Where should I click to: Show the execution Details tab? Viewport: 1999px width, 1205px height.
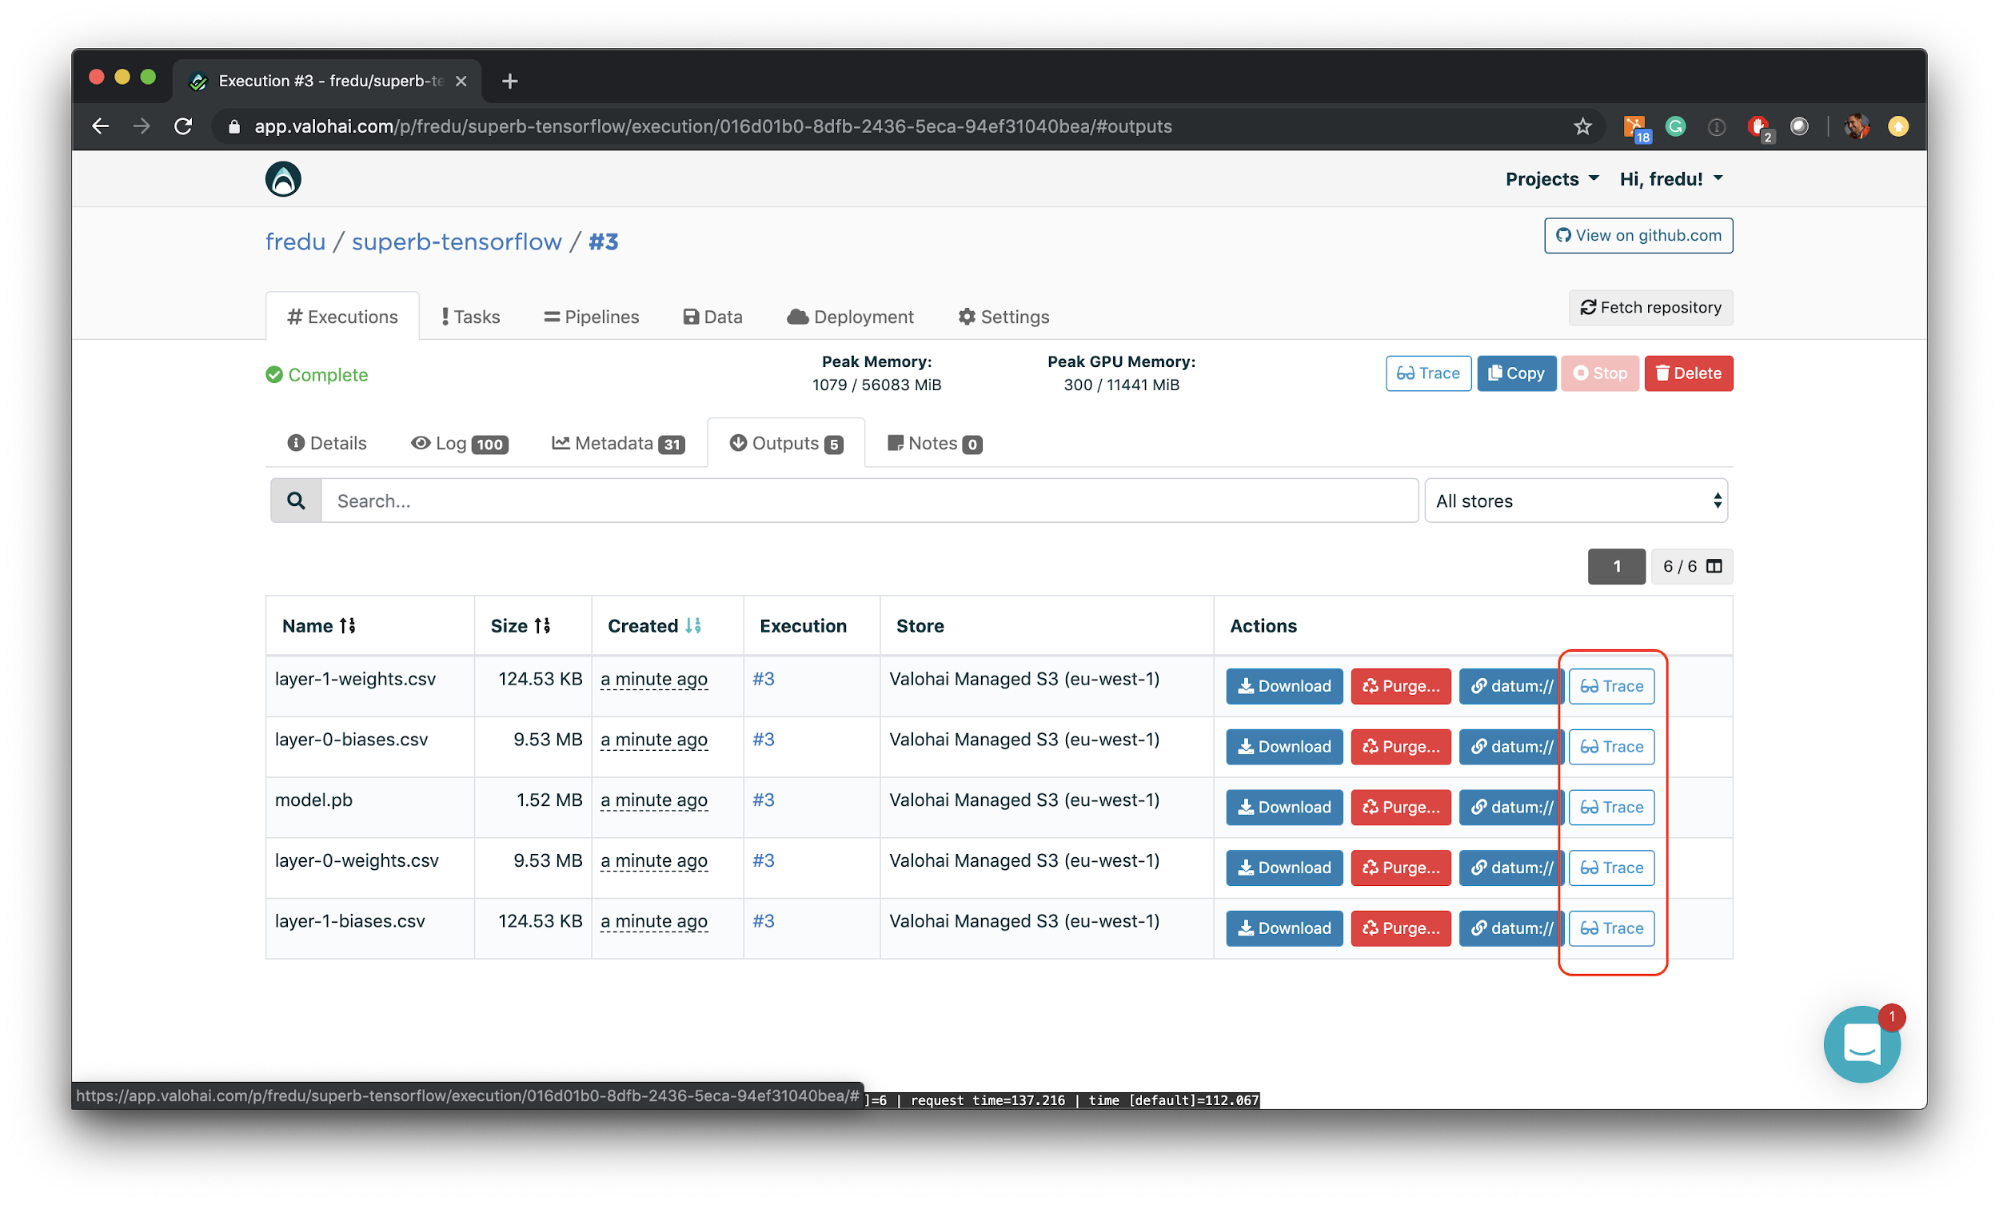pos(327,443)
